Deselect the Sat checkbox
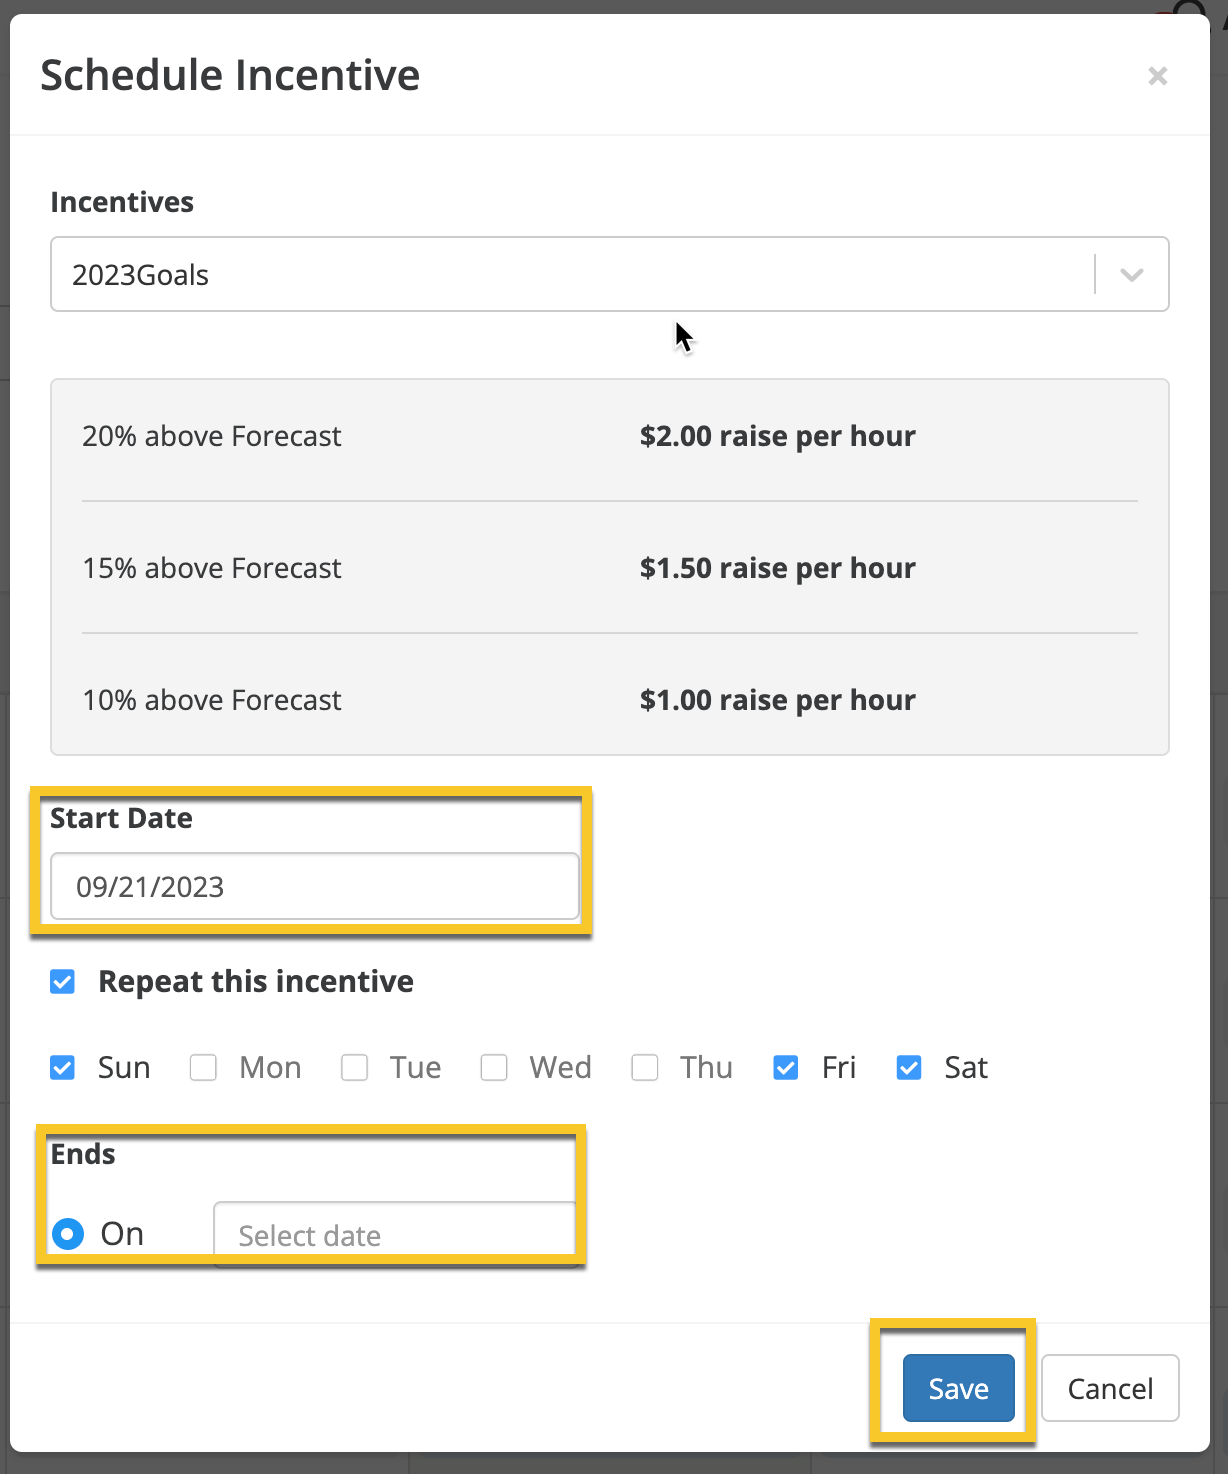Screen dimensions: 1228x1474 point(909,1068)
